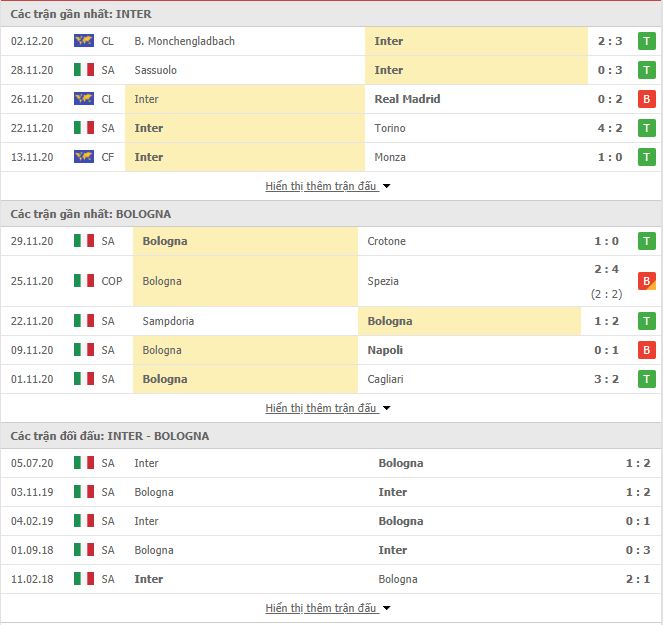Click the half-orange B badge for Spezia match

(647, 281)
